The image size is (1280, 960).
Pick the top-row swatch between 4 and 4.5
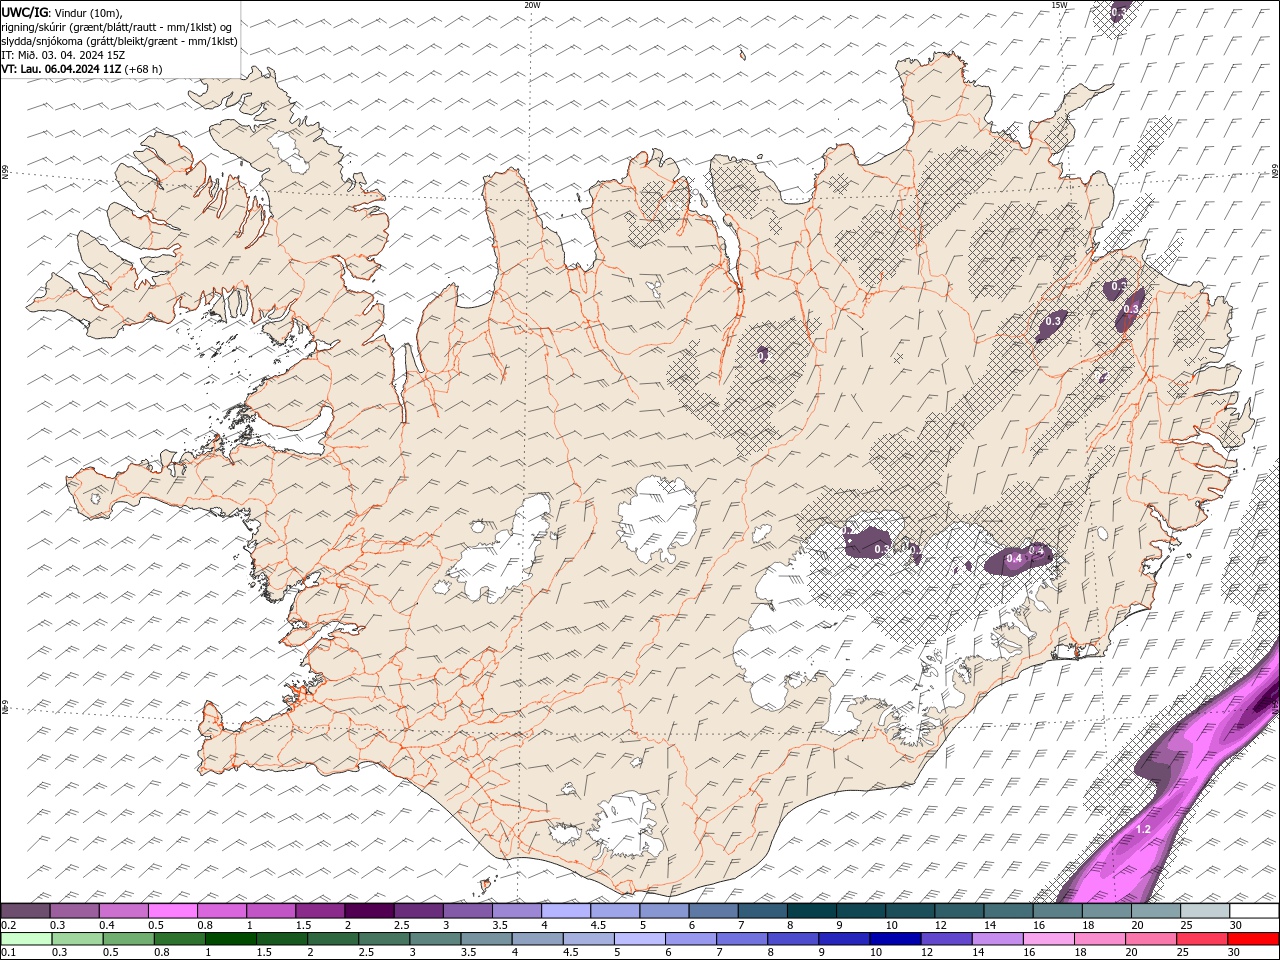tap(566, 910)
